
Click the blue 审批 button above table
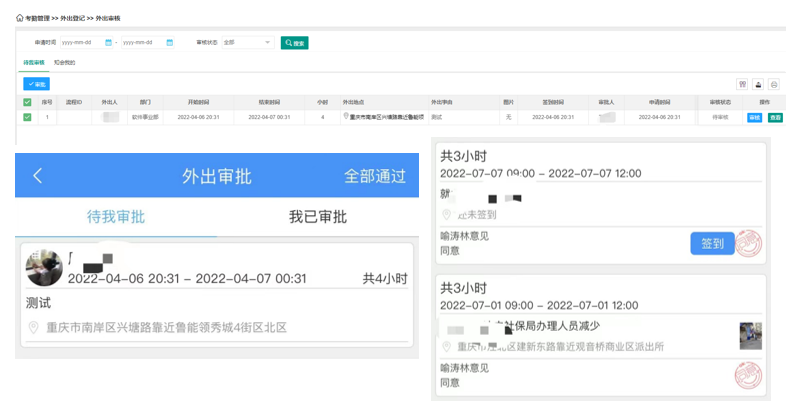point(36,84)
